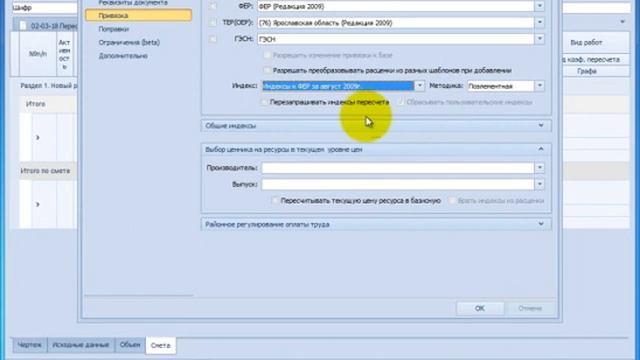
Task: Switch to the Исходные данные tab
Action: tap(81, 345)
